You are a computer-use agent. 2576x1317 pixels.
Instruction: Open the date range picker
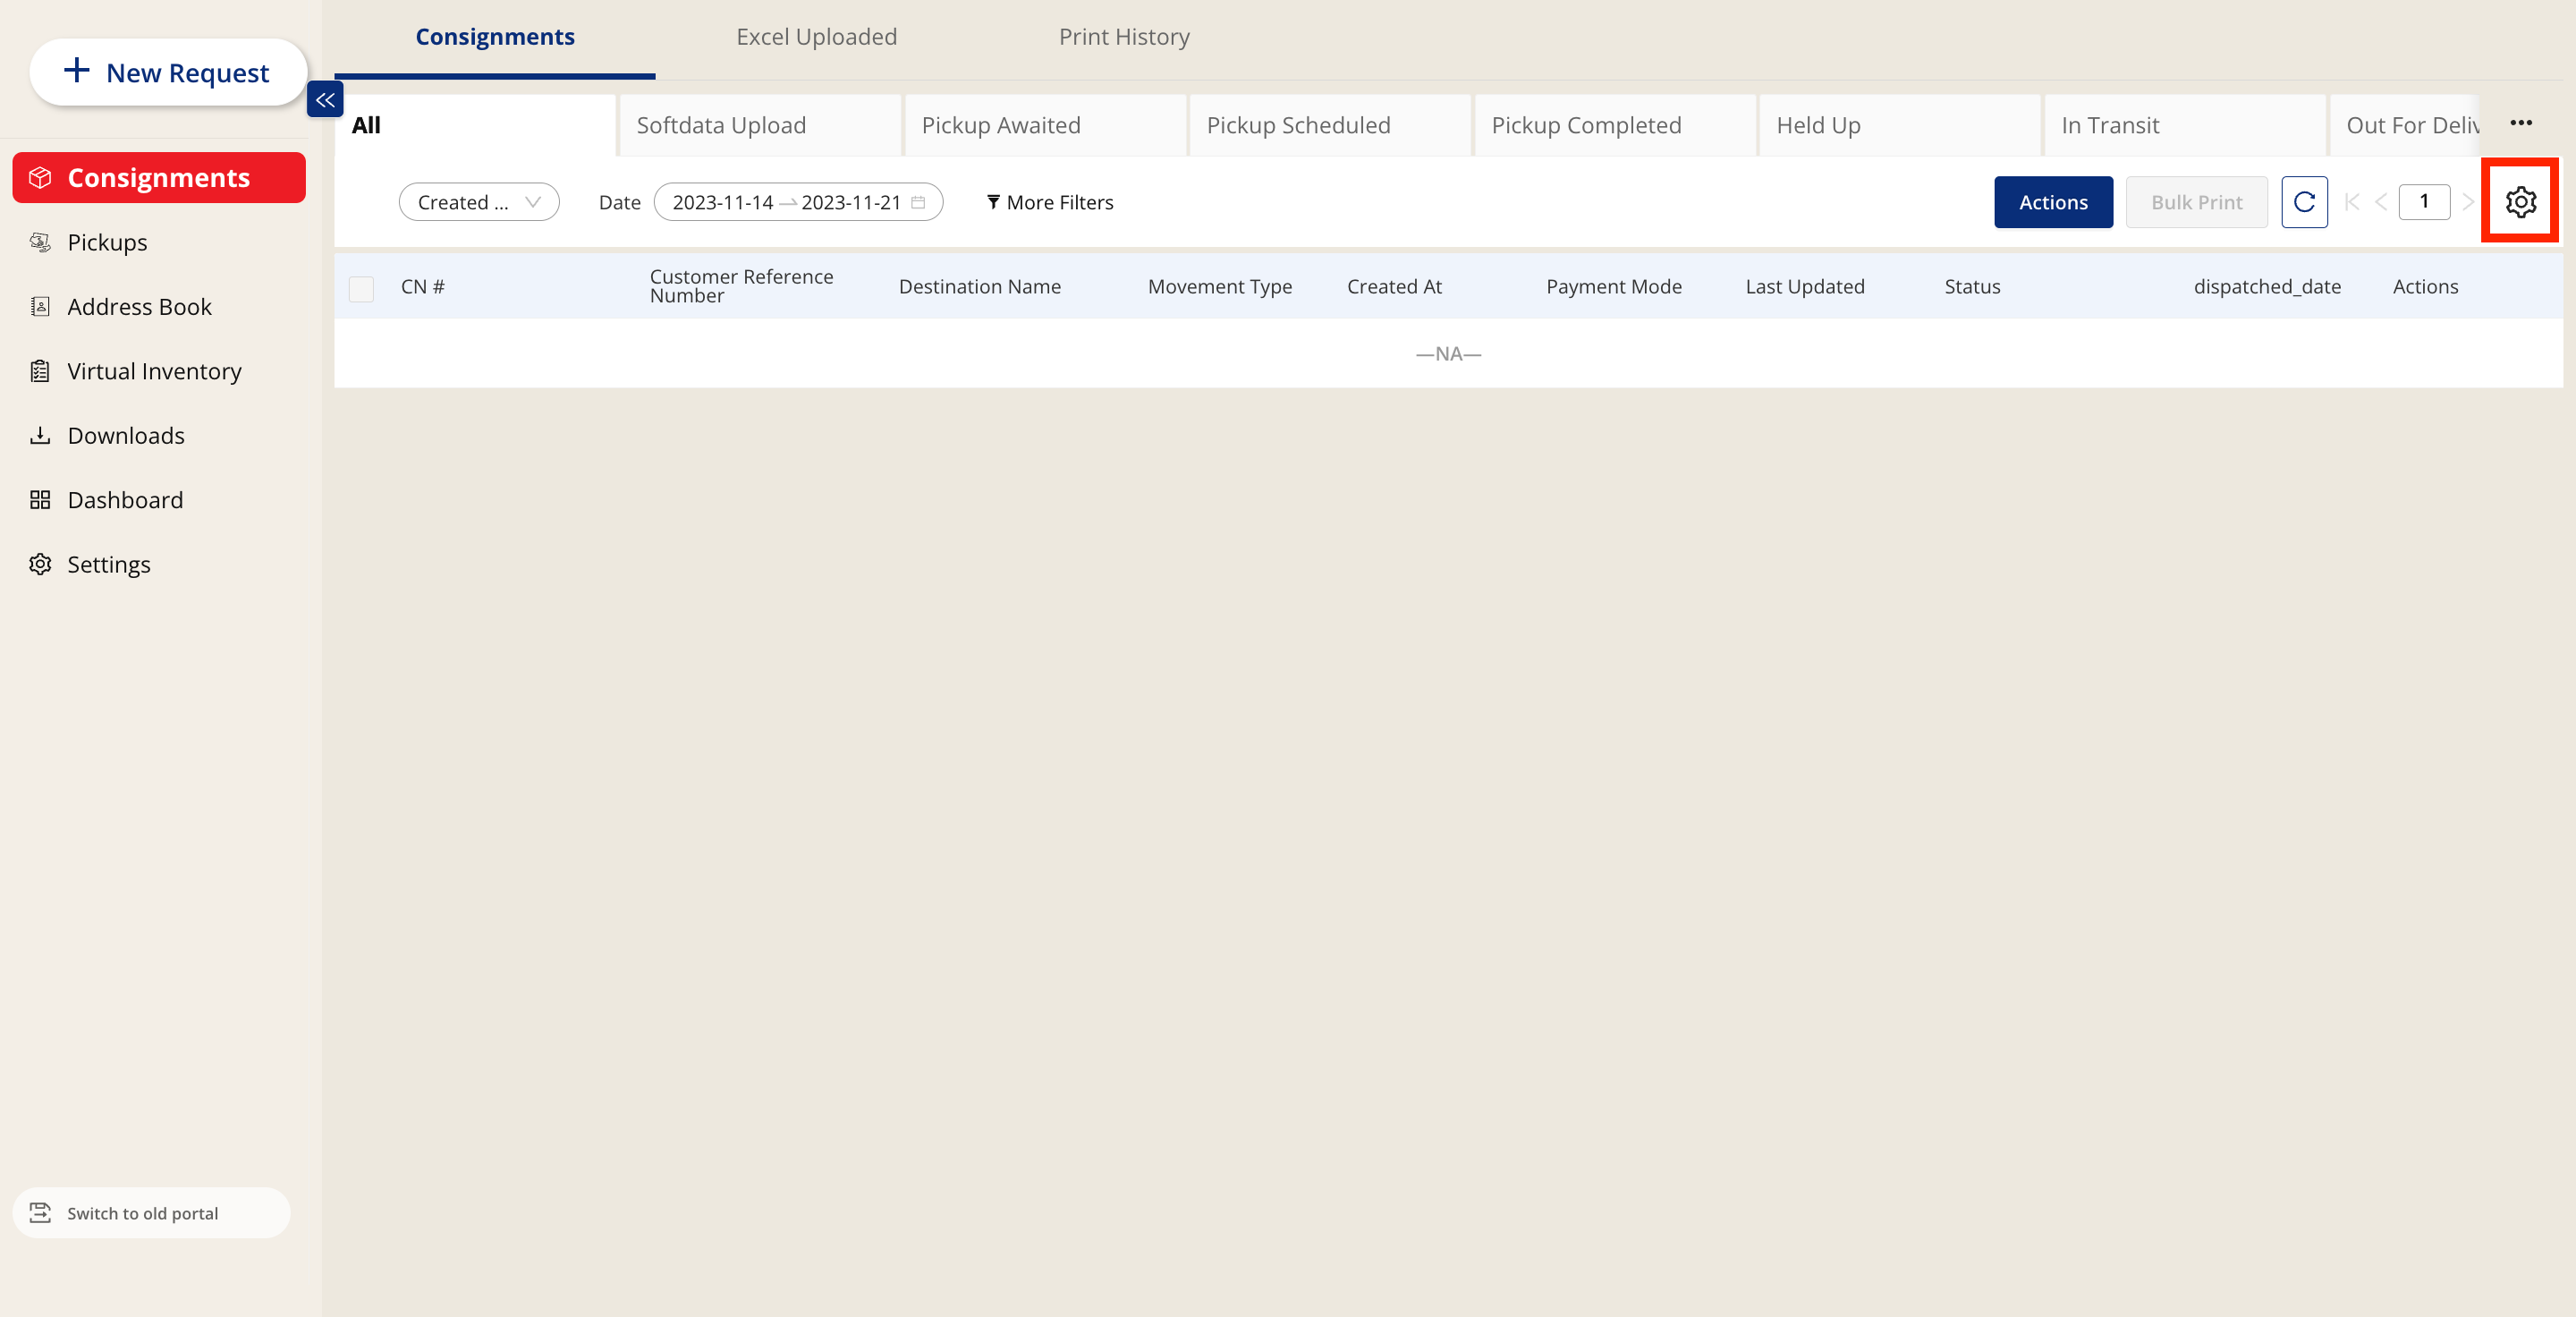[x=797, y=202]
